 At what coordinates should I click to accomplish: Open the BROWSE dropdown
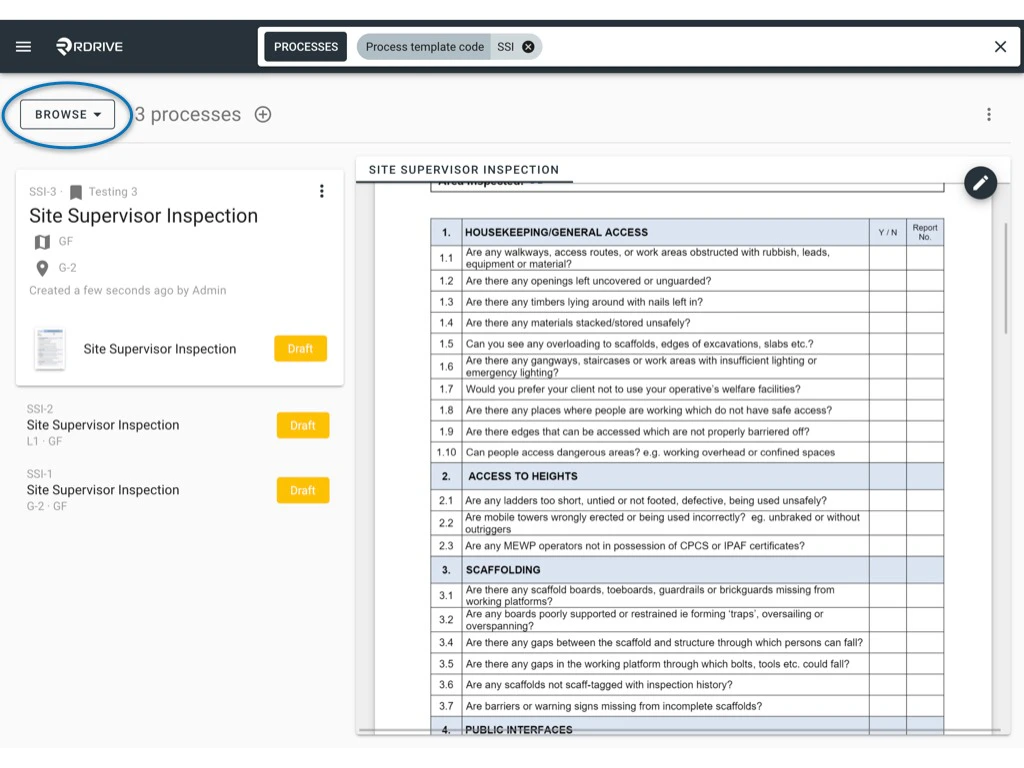(67, 114)
